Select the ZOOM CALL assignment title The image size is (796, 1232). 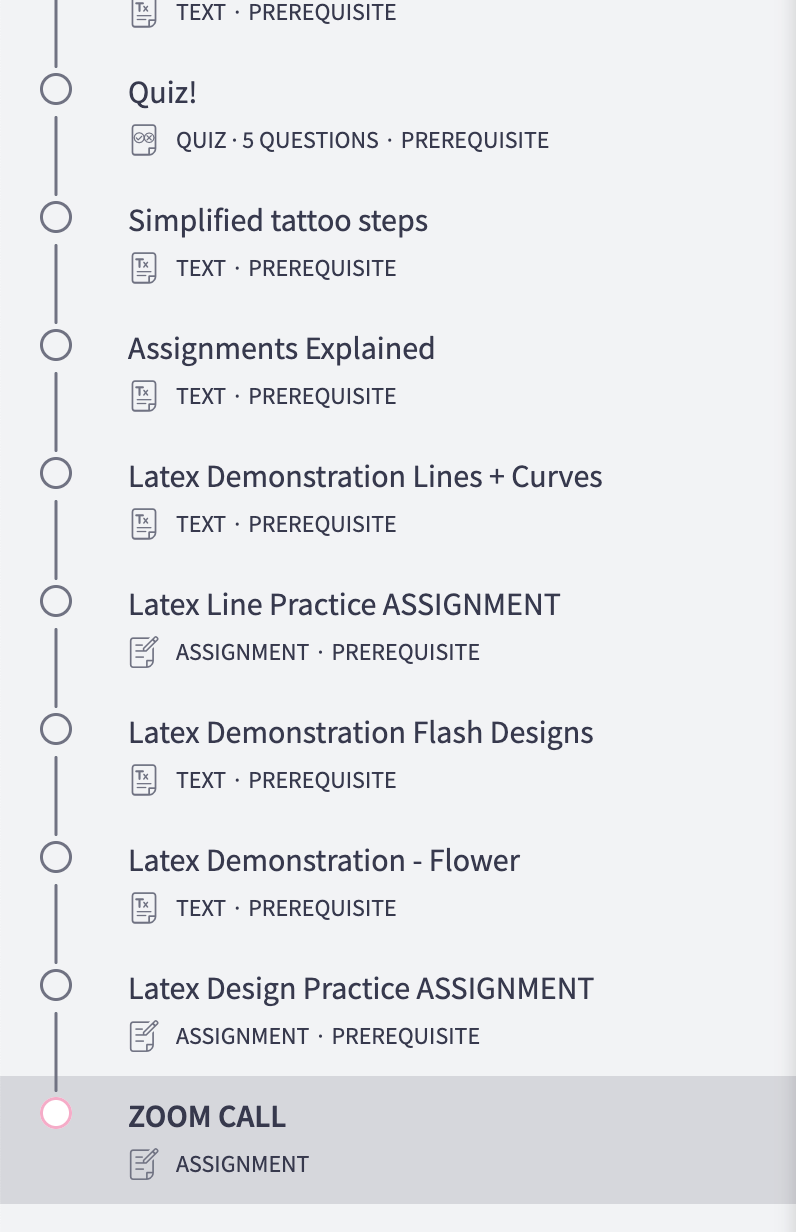tap(207, 1117)
